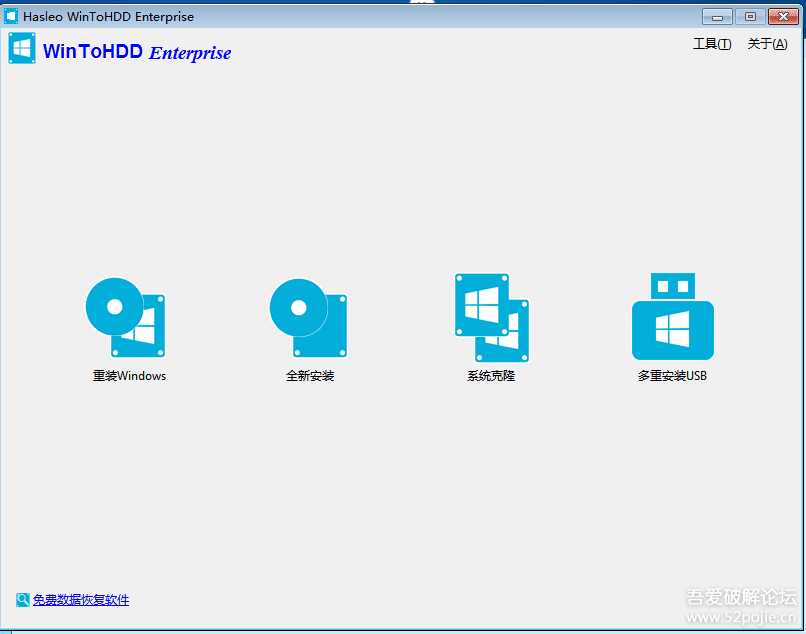Click the WinToHDD Windows logo in the header
This screenshot has width=806, height=634.
click(x=22, y=49)
